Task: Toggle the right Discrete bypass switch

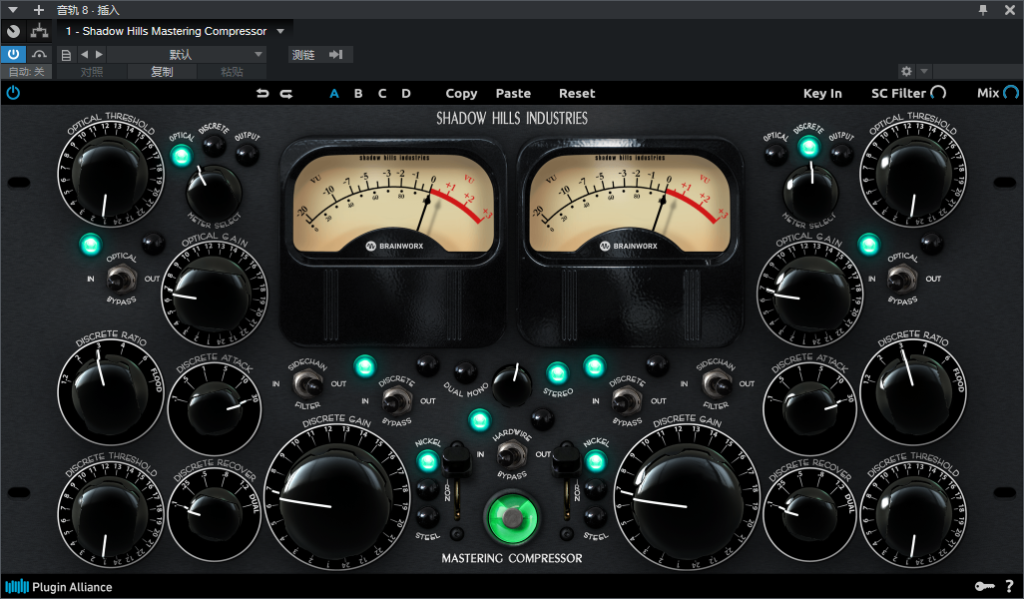Action: coord(626,400)
